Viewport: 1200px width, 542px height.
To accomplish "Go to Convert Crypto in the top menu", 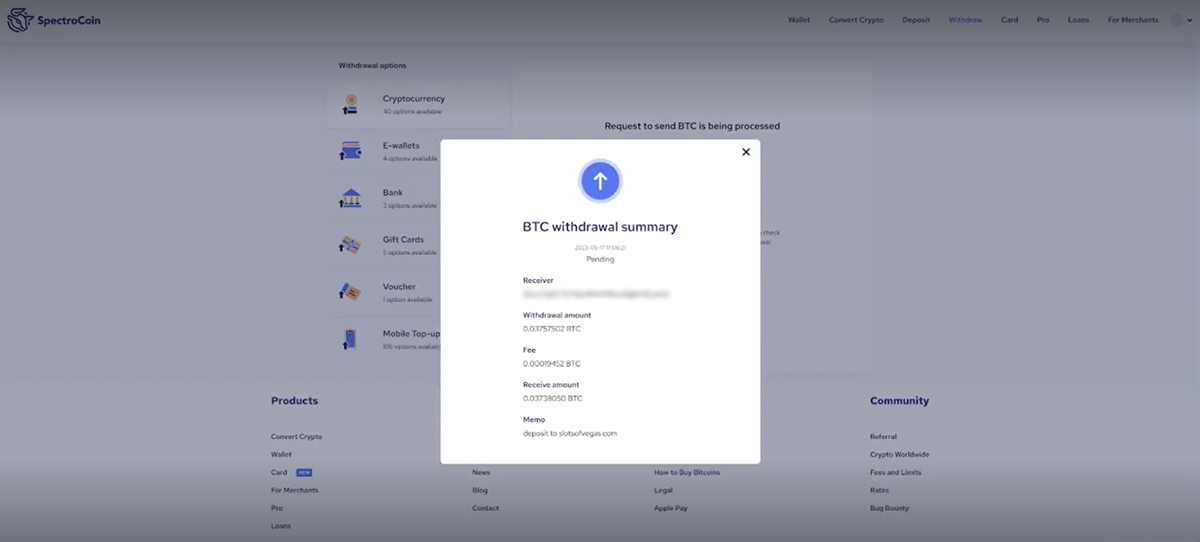I will 856,20.
